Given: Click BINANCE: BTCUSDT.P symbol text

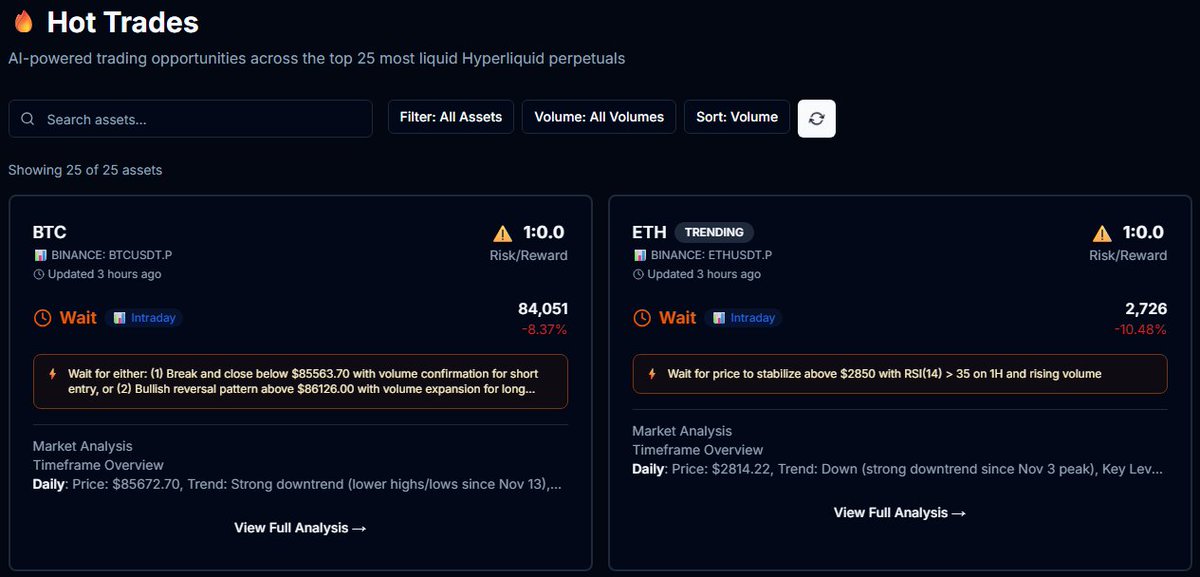Looking at the screenshot, I should [111, 256].
